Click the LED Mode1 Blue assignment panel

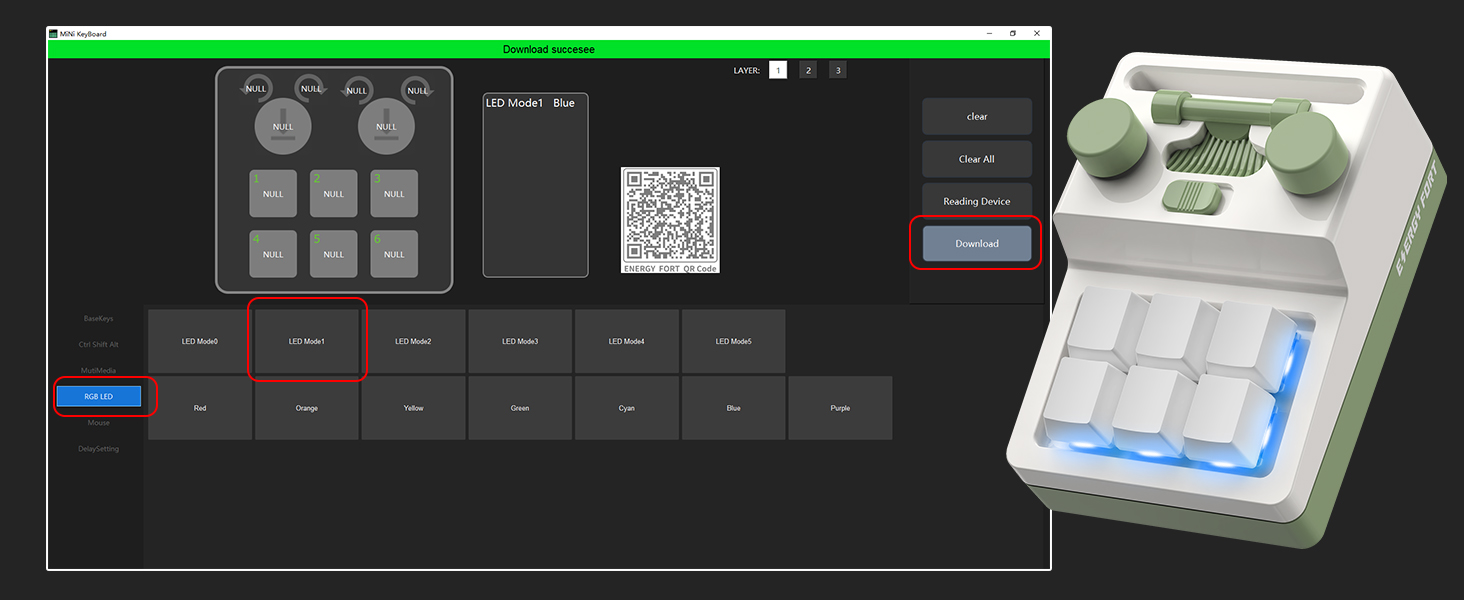pos(535,183)
